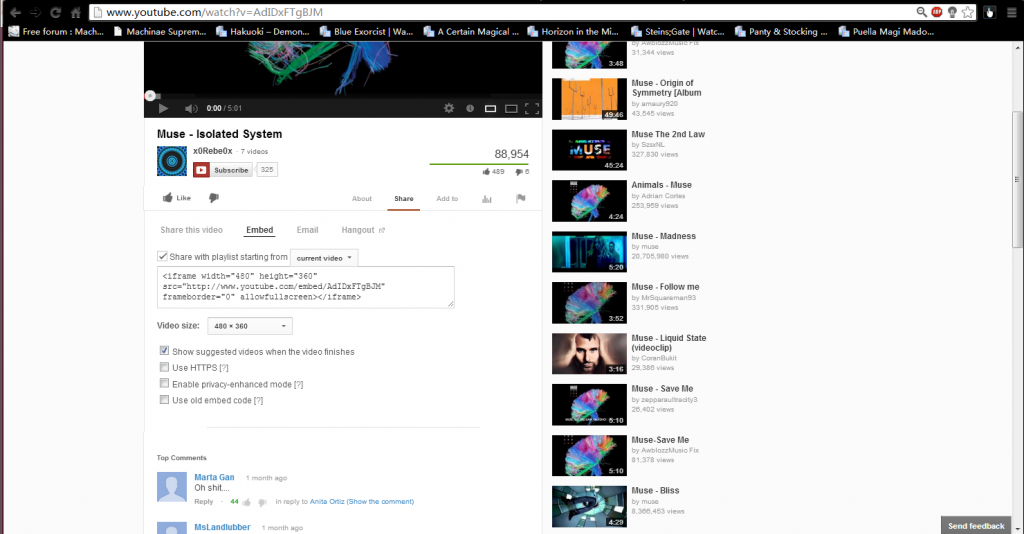Open Machinae Suprem... bookmark
The image size is (1024, 534).
(160, 31)
